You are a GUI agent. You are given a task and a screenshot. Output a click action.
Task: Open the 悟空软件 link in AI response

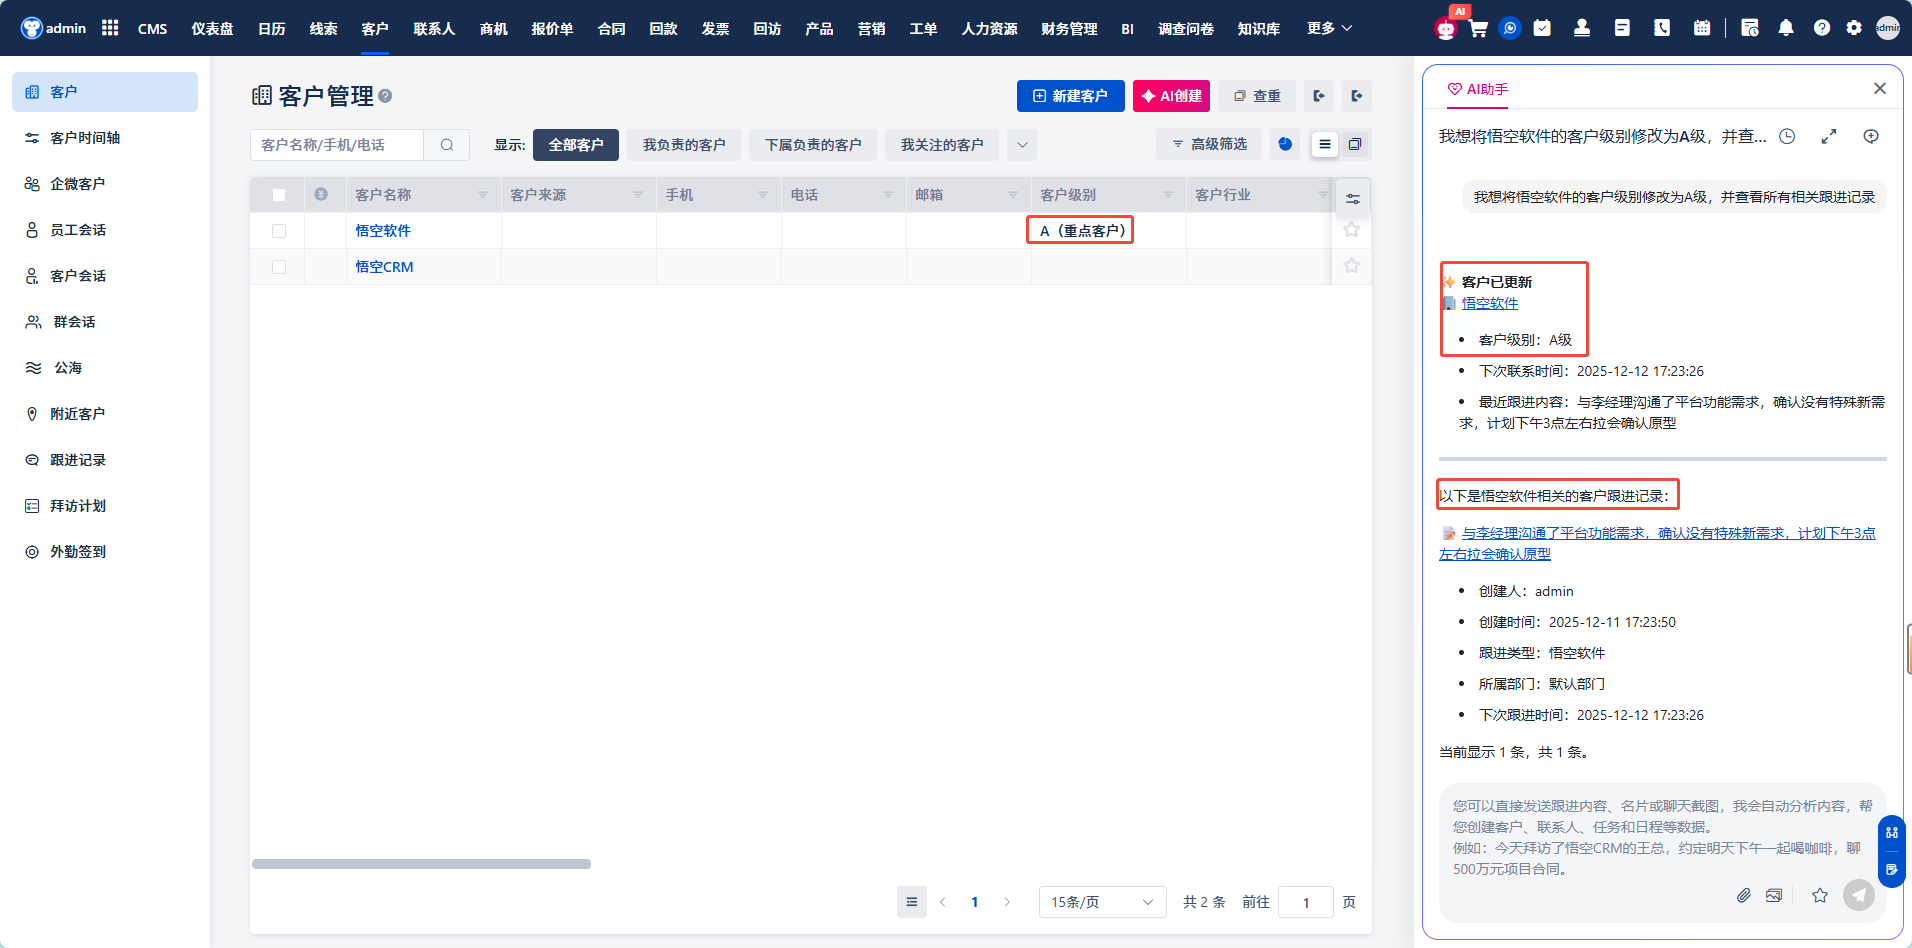(x=1489, y=303)
